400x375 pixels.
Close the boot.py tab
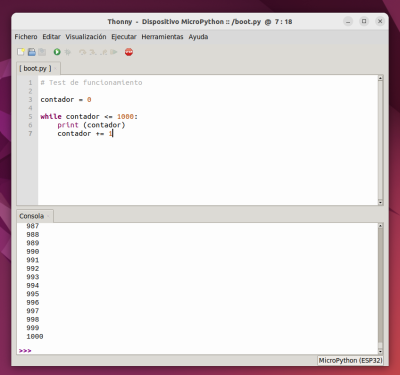[56, 69]
